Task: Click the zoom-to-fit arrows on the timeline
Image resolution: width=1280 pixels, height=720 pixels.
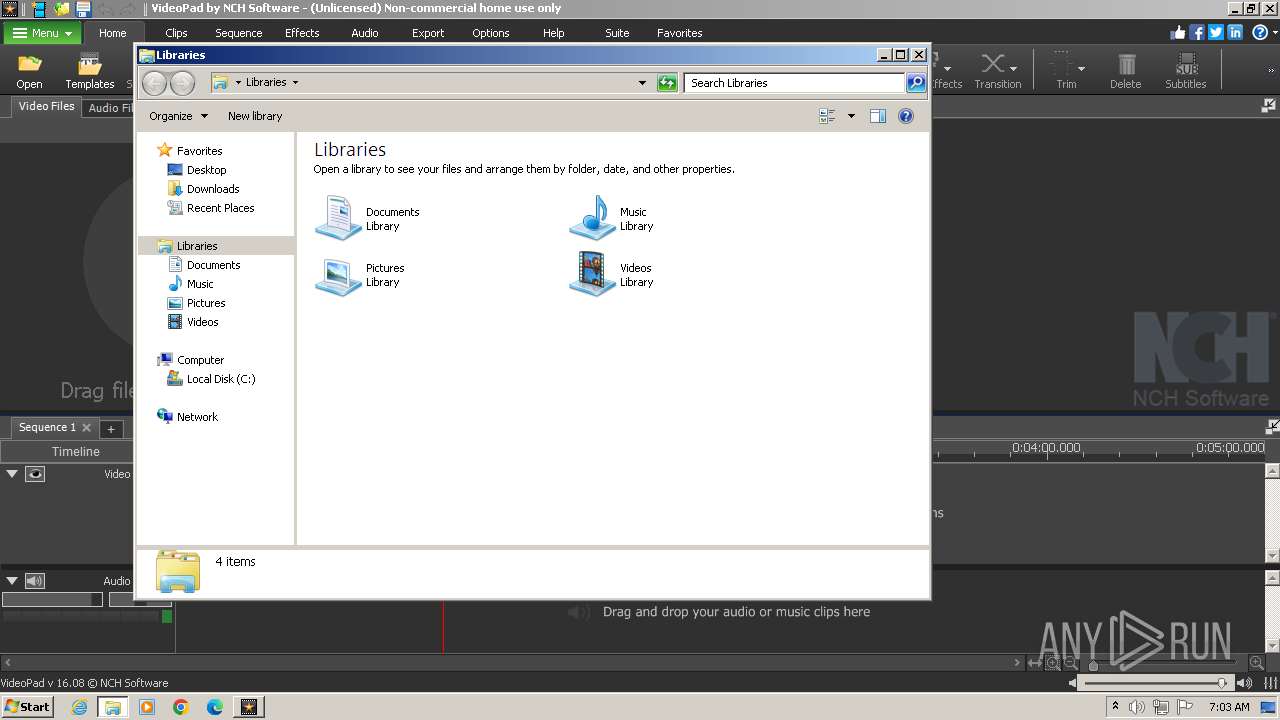Action: tap(1035, 663)
